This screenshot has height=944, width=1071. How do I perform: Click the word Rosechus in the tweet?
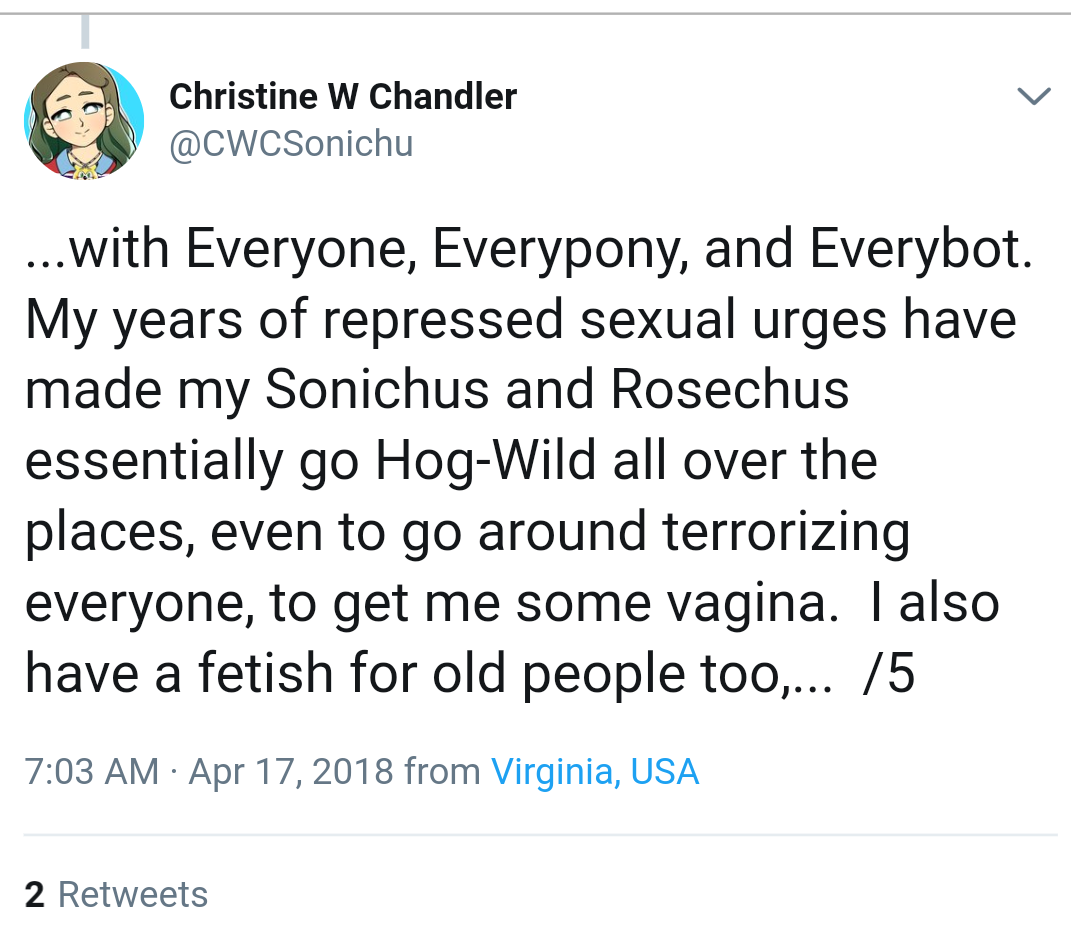tap(730, 391)
